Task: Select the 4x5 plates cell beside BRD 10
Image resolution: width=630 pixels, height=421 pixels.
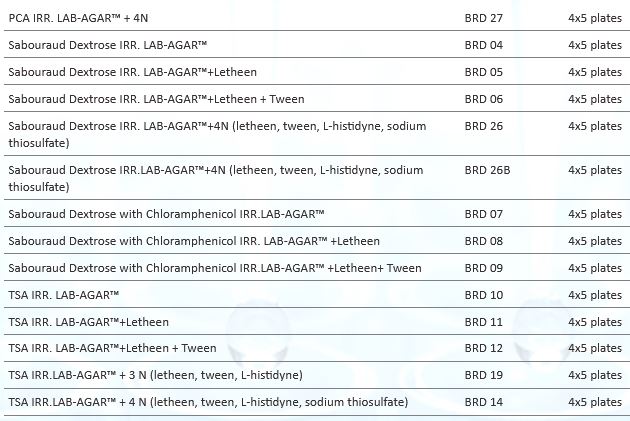Action: [594, 295]
